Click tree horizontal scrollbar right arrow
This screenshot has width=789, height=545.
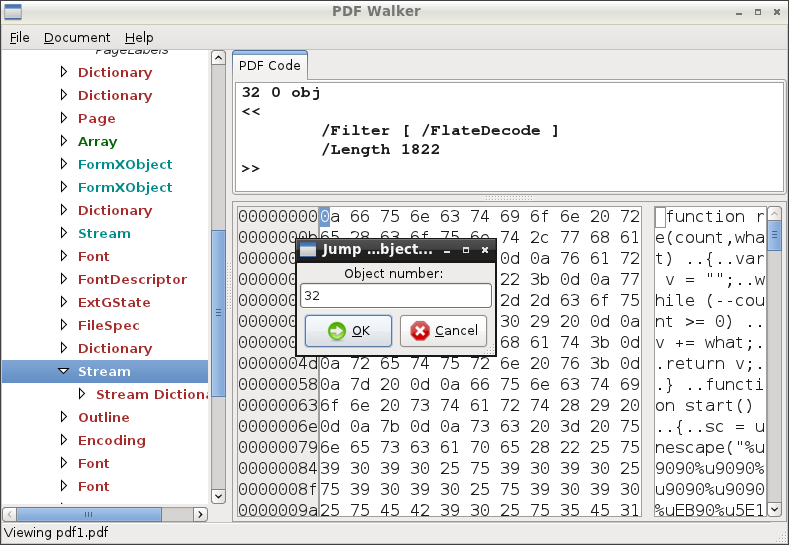pyautogui.click(x=200, y=514)
